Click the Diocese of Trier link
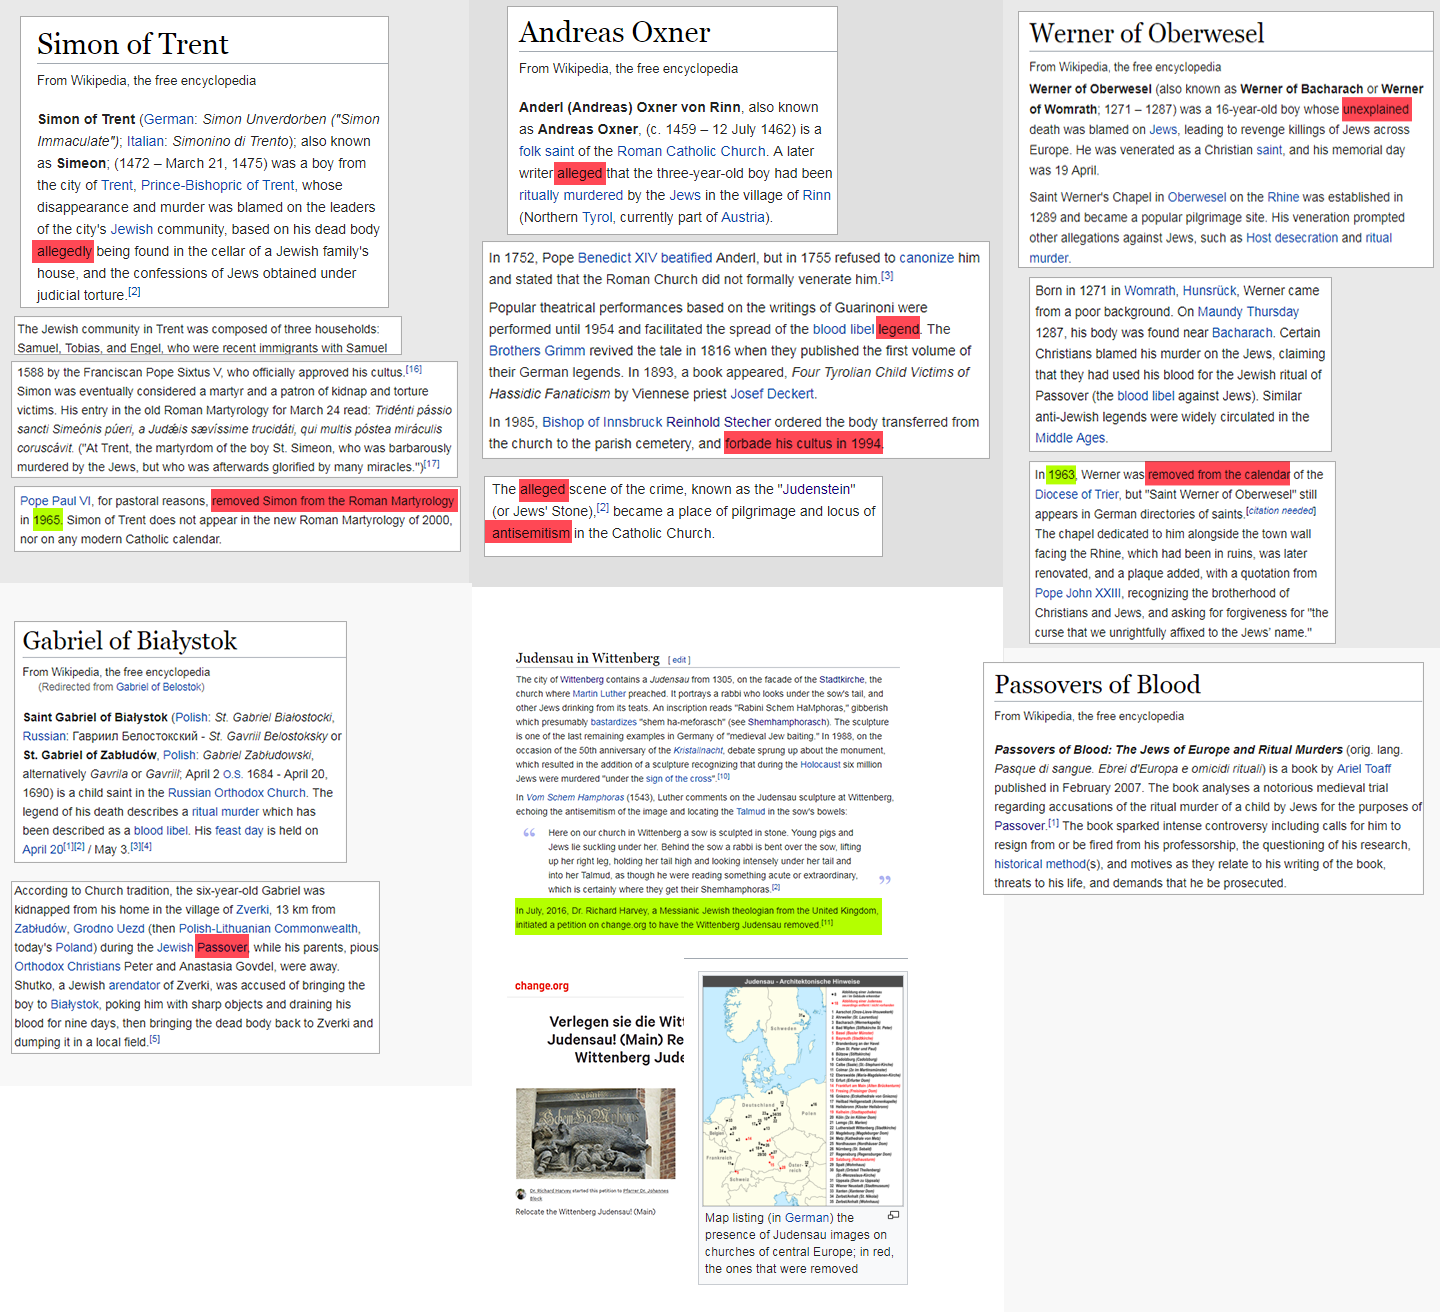 click(x=1077, y=494)
